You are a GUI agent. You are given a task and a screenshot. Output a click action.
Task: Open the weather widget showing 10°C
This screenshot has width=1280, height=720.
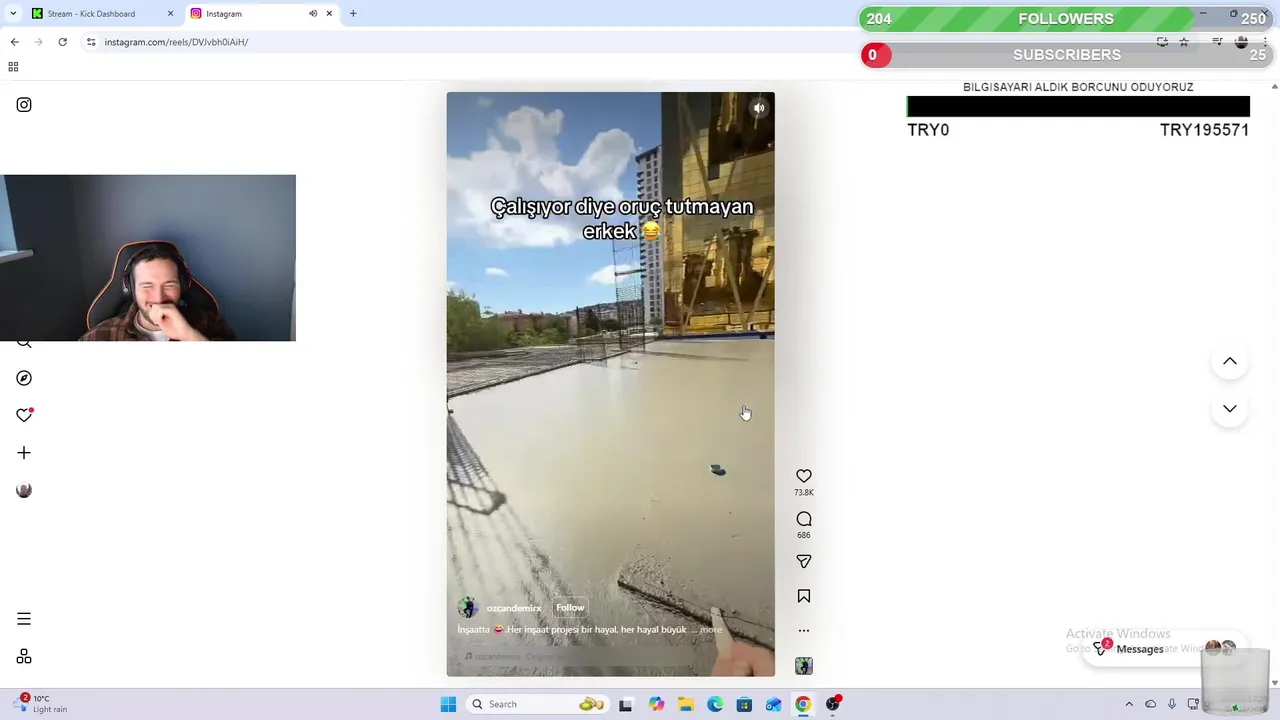click(x=42, y=704)
